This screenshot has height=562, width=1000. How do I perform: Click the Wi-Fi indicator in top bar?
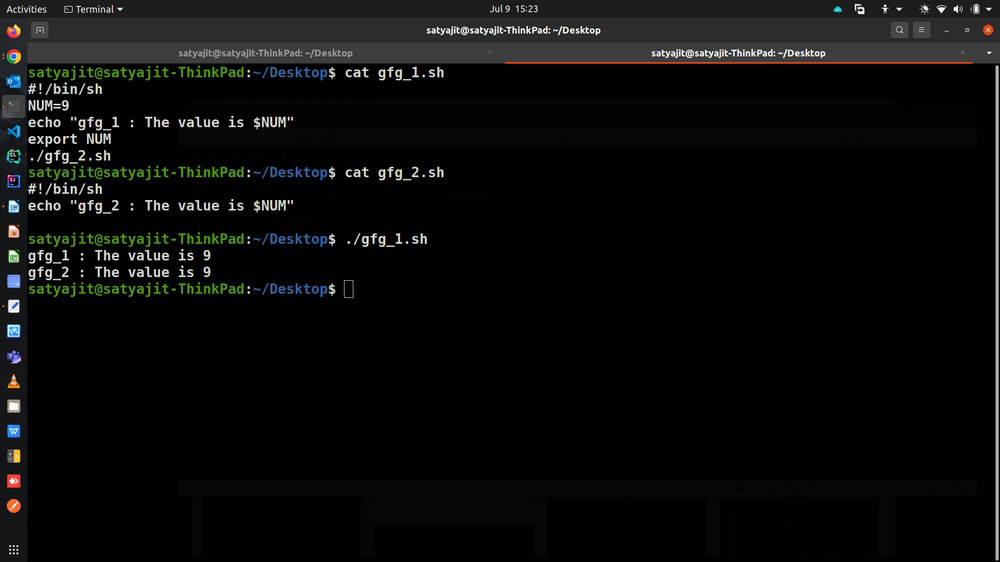click(x=941, y=9)
